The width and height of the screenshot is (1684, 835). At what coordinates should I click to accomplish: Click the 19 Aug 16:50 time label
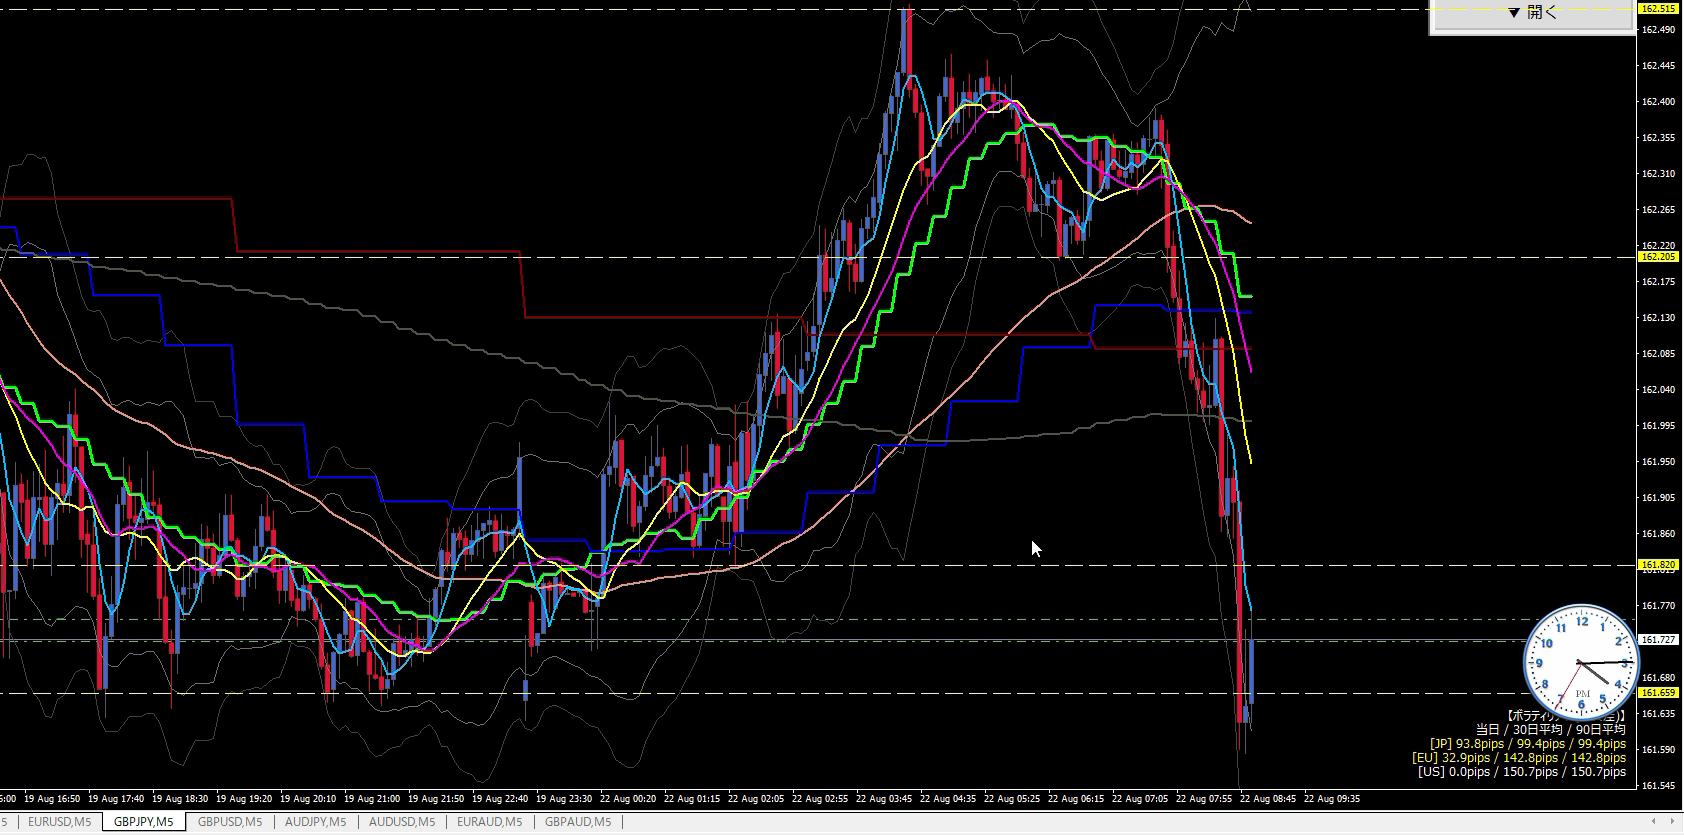pyautogui.click(x=54, y=799)
